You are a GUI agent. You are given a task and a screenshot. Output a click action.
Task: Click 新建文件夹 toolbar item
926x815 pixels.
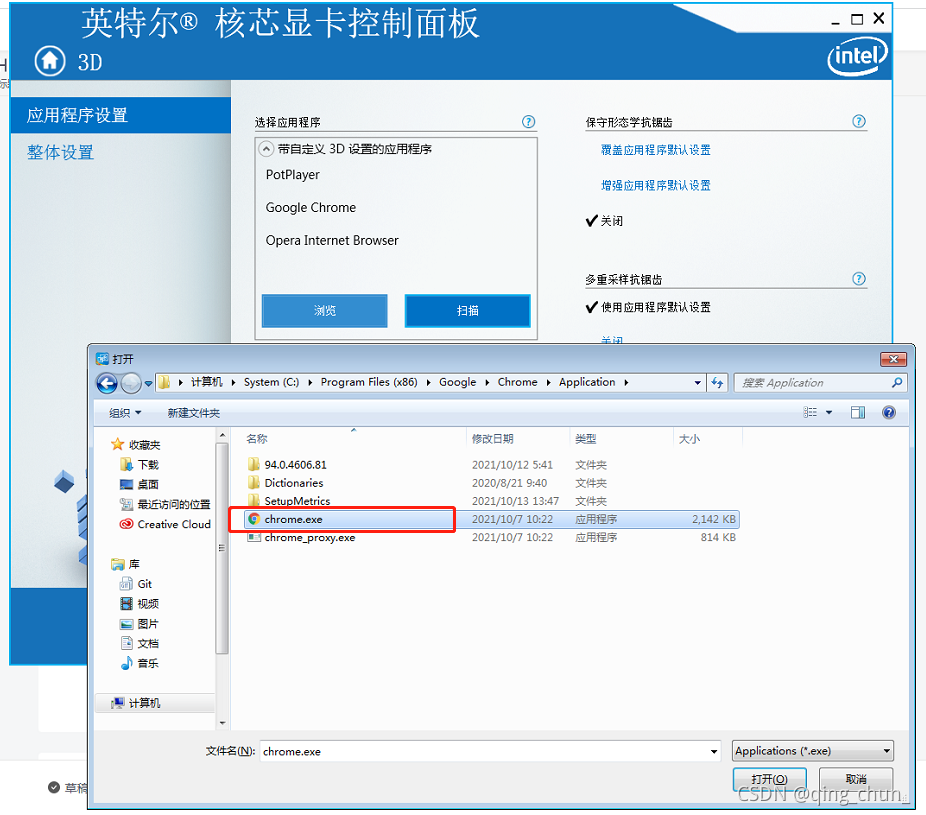[193, 413]
